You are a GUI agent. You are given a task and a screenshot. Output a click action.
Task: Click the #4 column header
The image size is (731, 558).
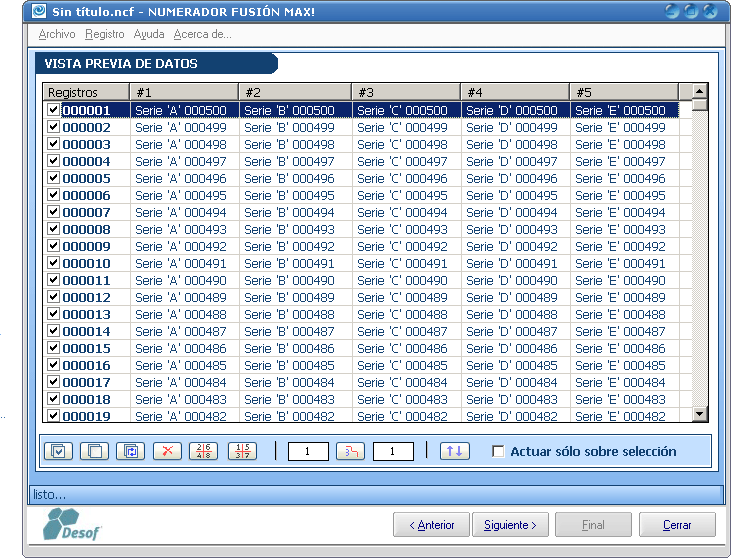click(515, 92)
